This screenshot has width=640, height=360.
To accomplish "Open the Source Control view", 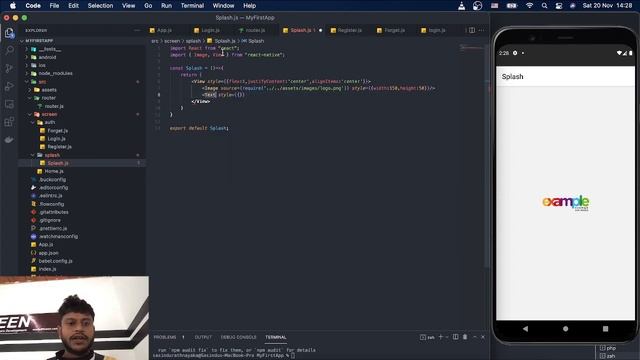I will (x=9, y=68).
